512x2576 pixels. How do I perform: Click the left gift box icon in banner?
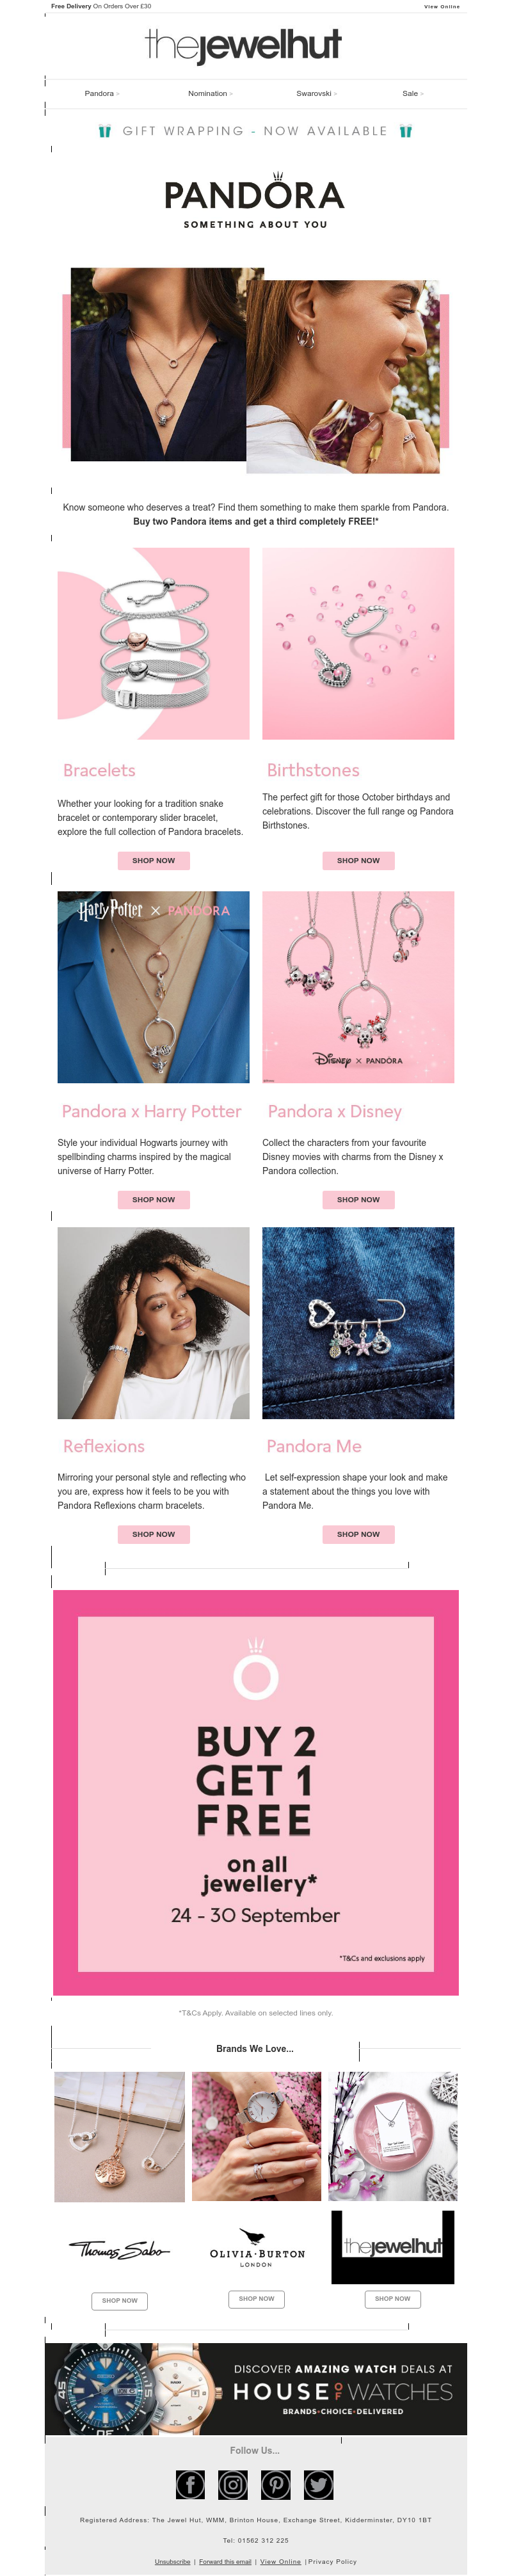coord(105,131)
